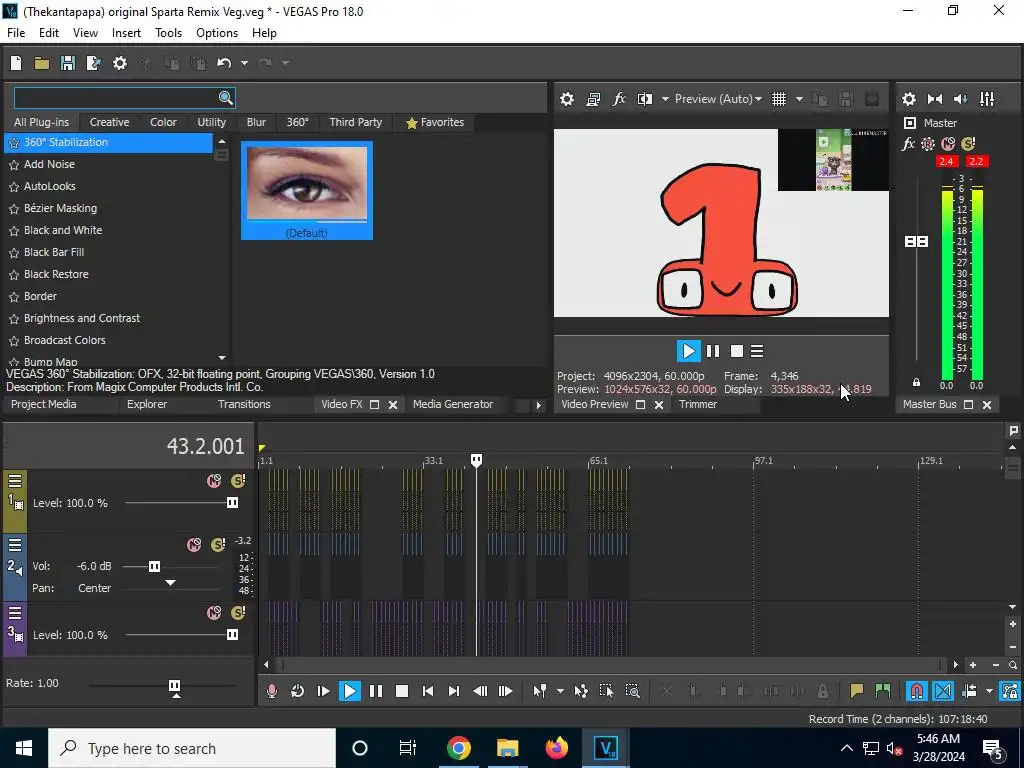The width and height of the screenshot is (1024, 768).
Task: Mute video track 1
Action: 214,481
